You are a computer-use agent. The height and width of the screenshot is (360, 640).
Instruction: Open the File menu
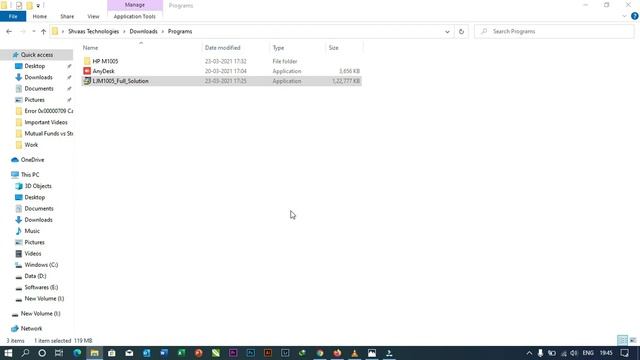pos(13,16)
